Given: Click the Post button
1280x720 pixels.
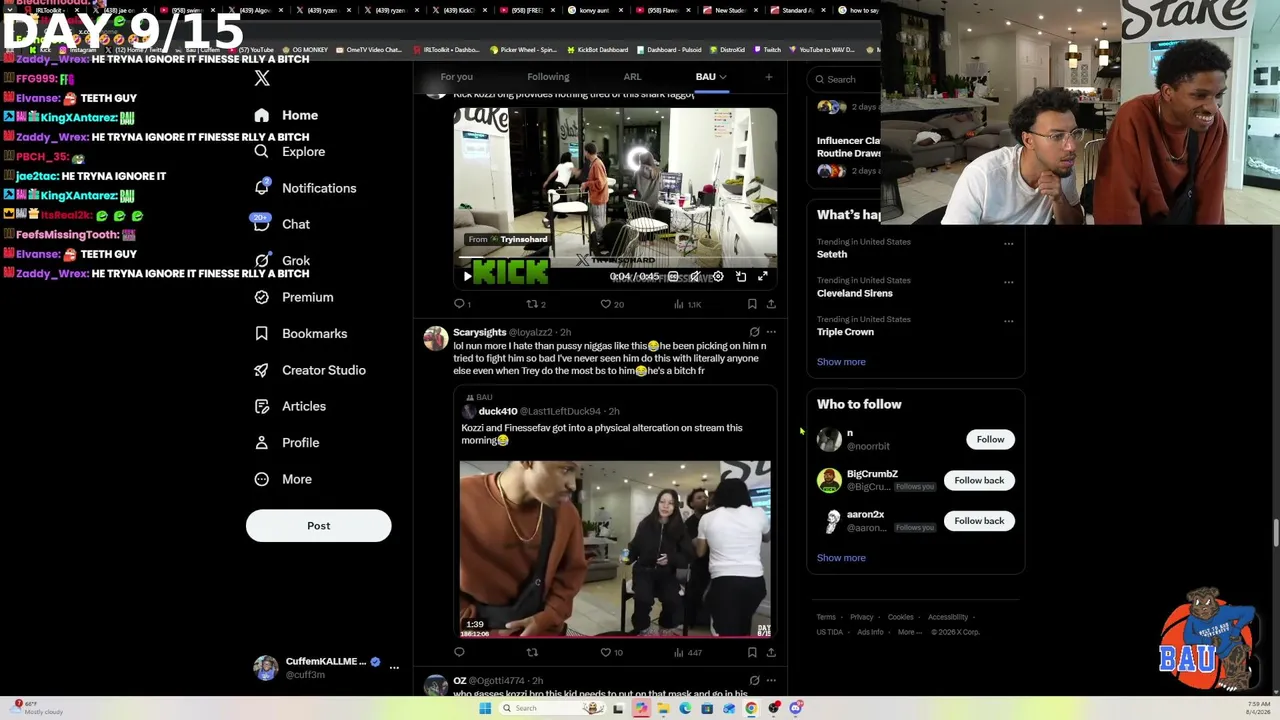Looking at the screenshot, I should click(x=318, y=526).
